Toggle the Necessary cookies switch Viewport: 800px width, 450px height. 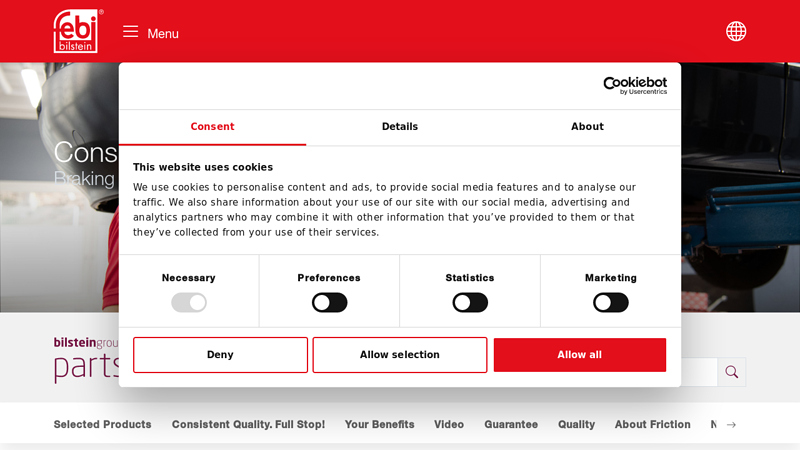coord(189,302)
